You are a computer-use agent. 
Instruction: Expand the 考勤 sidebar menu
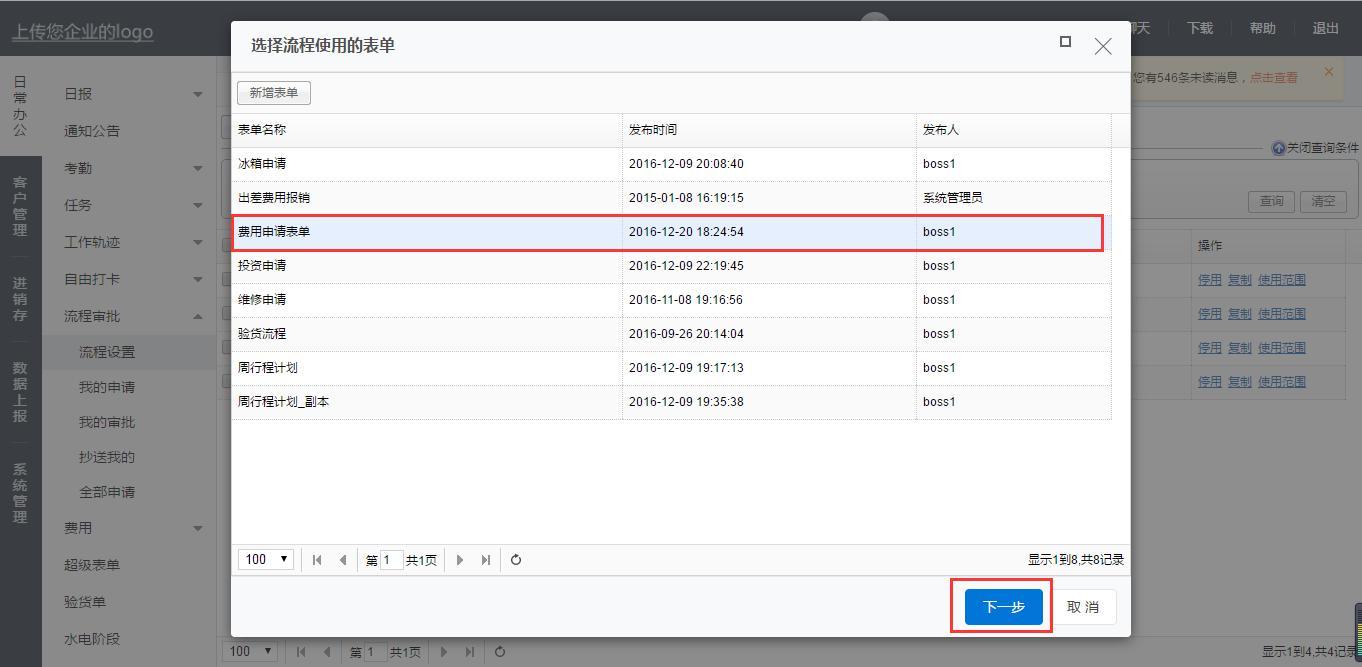197,169
